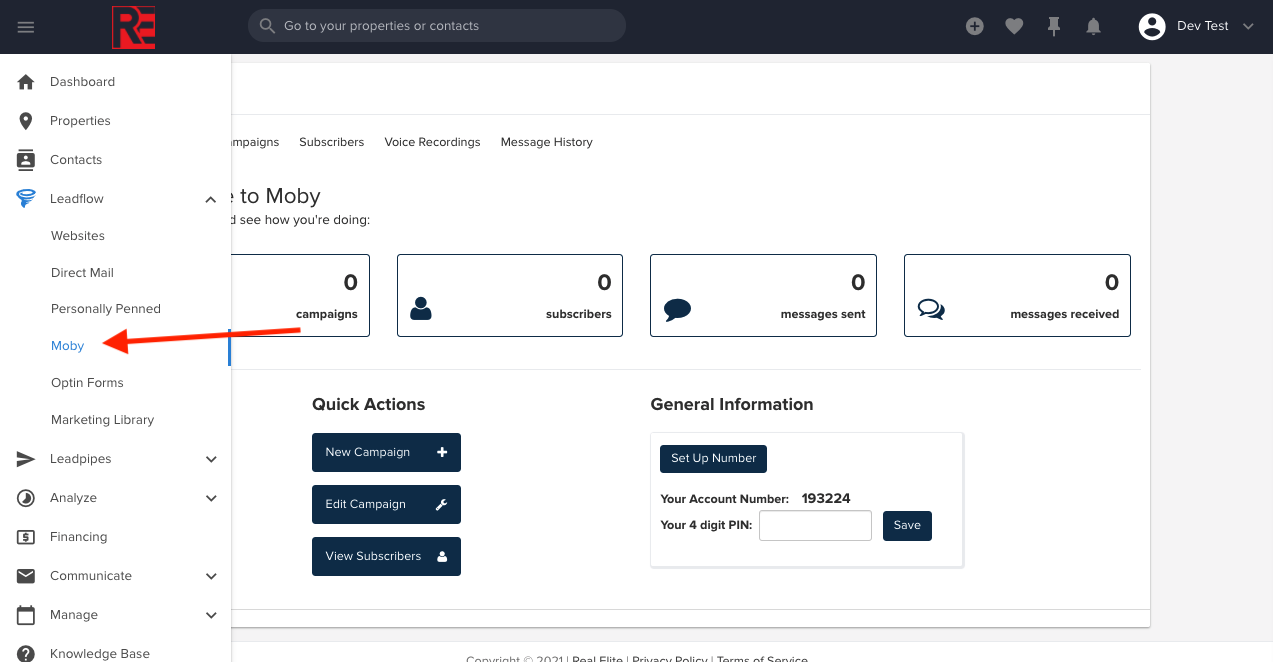Open Websites under Leadflow
Image resolution: width=1273 pixels, height=662 pixels.
click(x=78, y=236)
